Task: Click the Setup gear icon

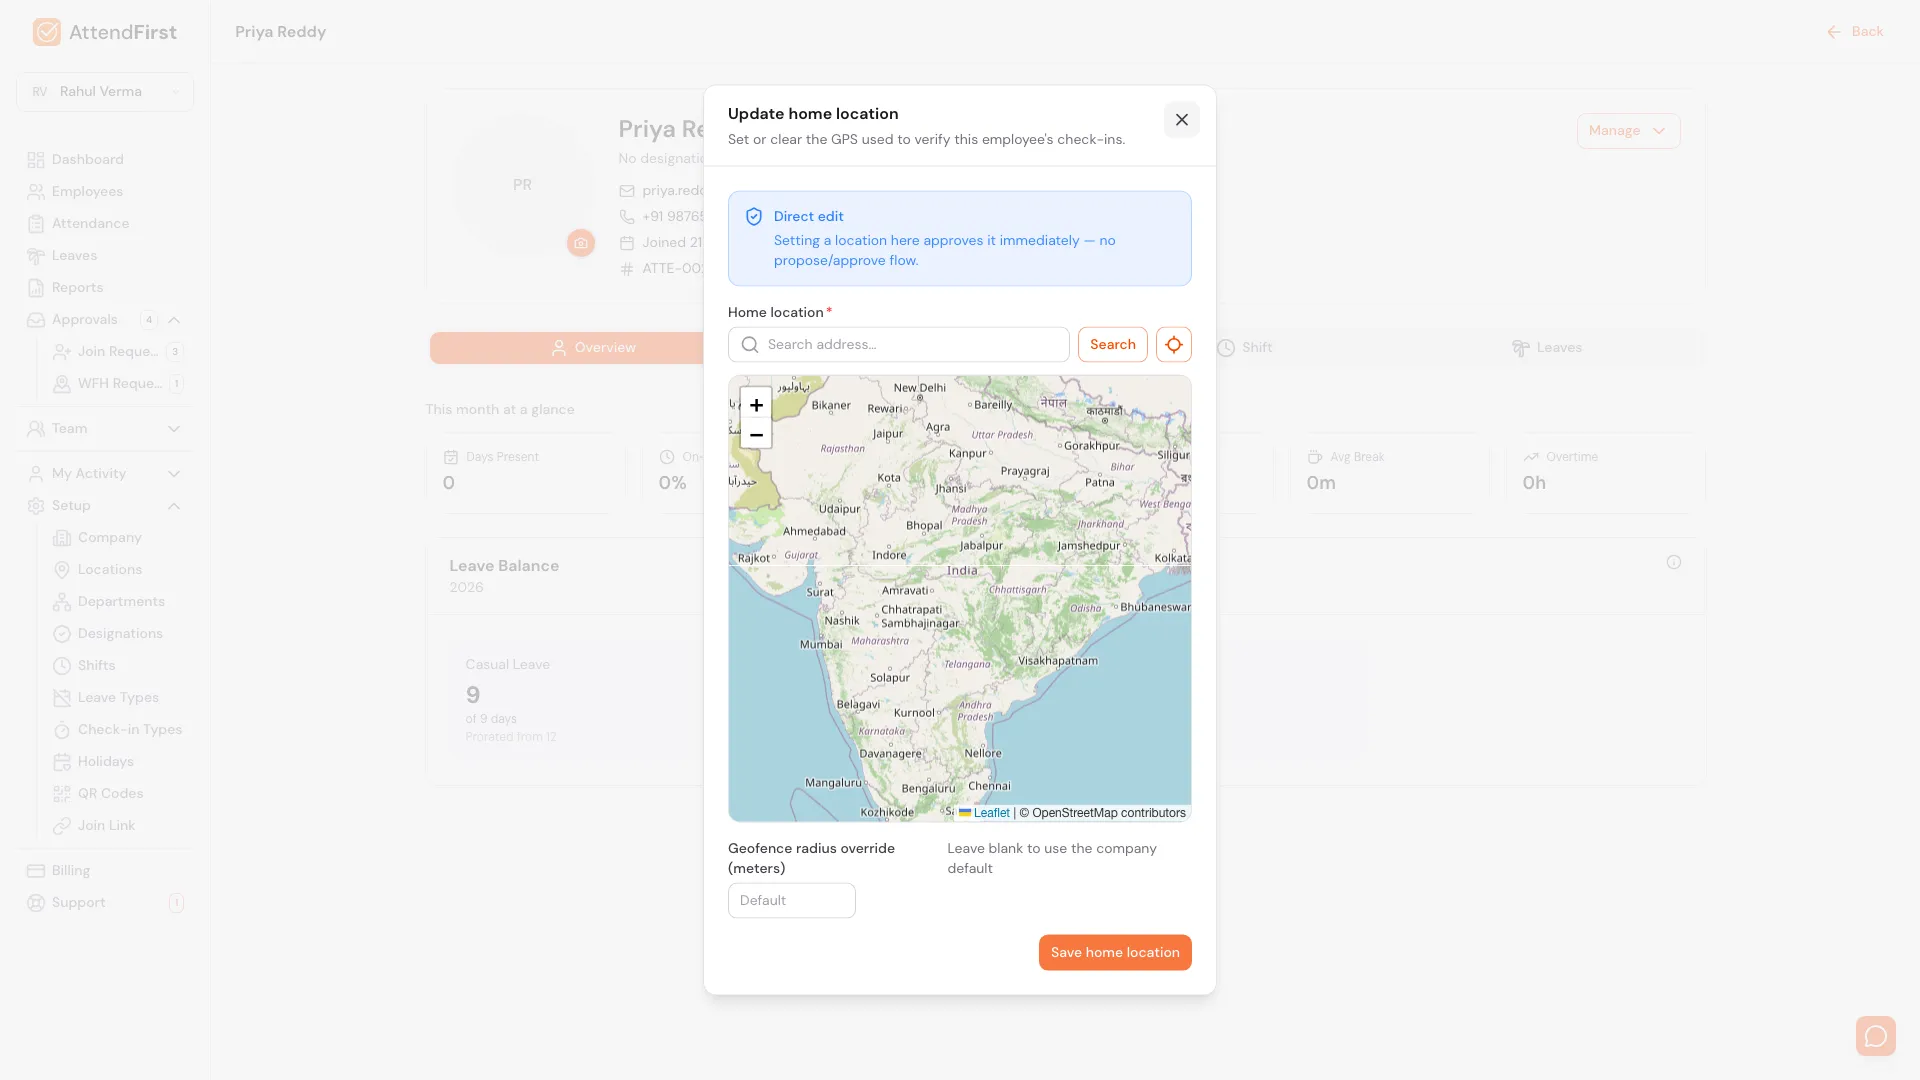Action: tap(36, 506)
